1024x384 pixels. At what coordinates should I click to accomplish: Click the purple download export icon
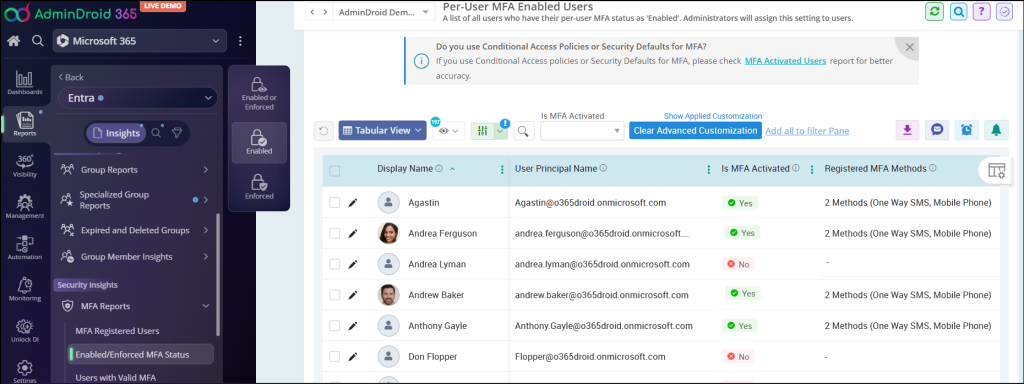tap(906, 130)
